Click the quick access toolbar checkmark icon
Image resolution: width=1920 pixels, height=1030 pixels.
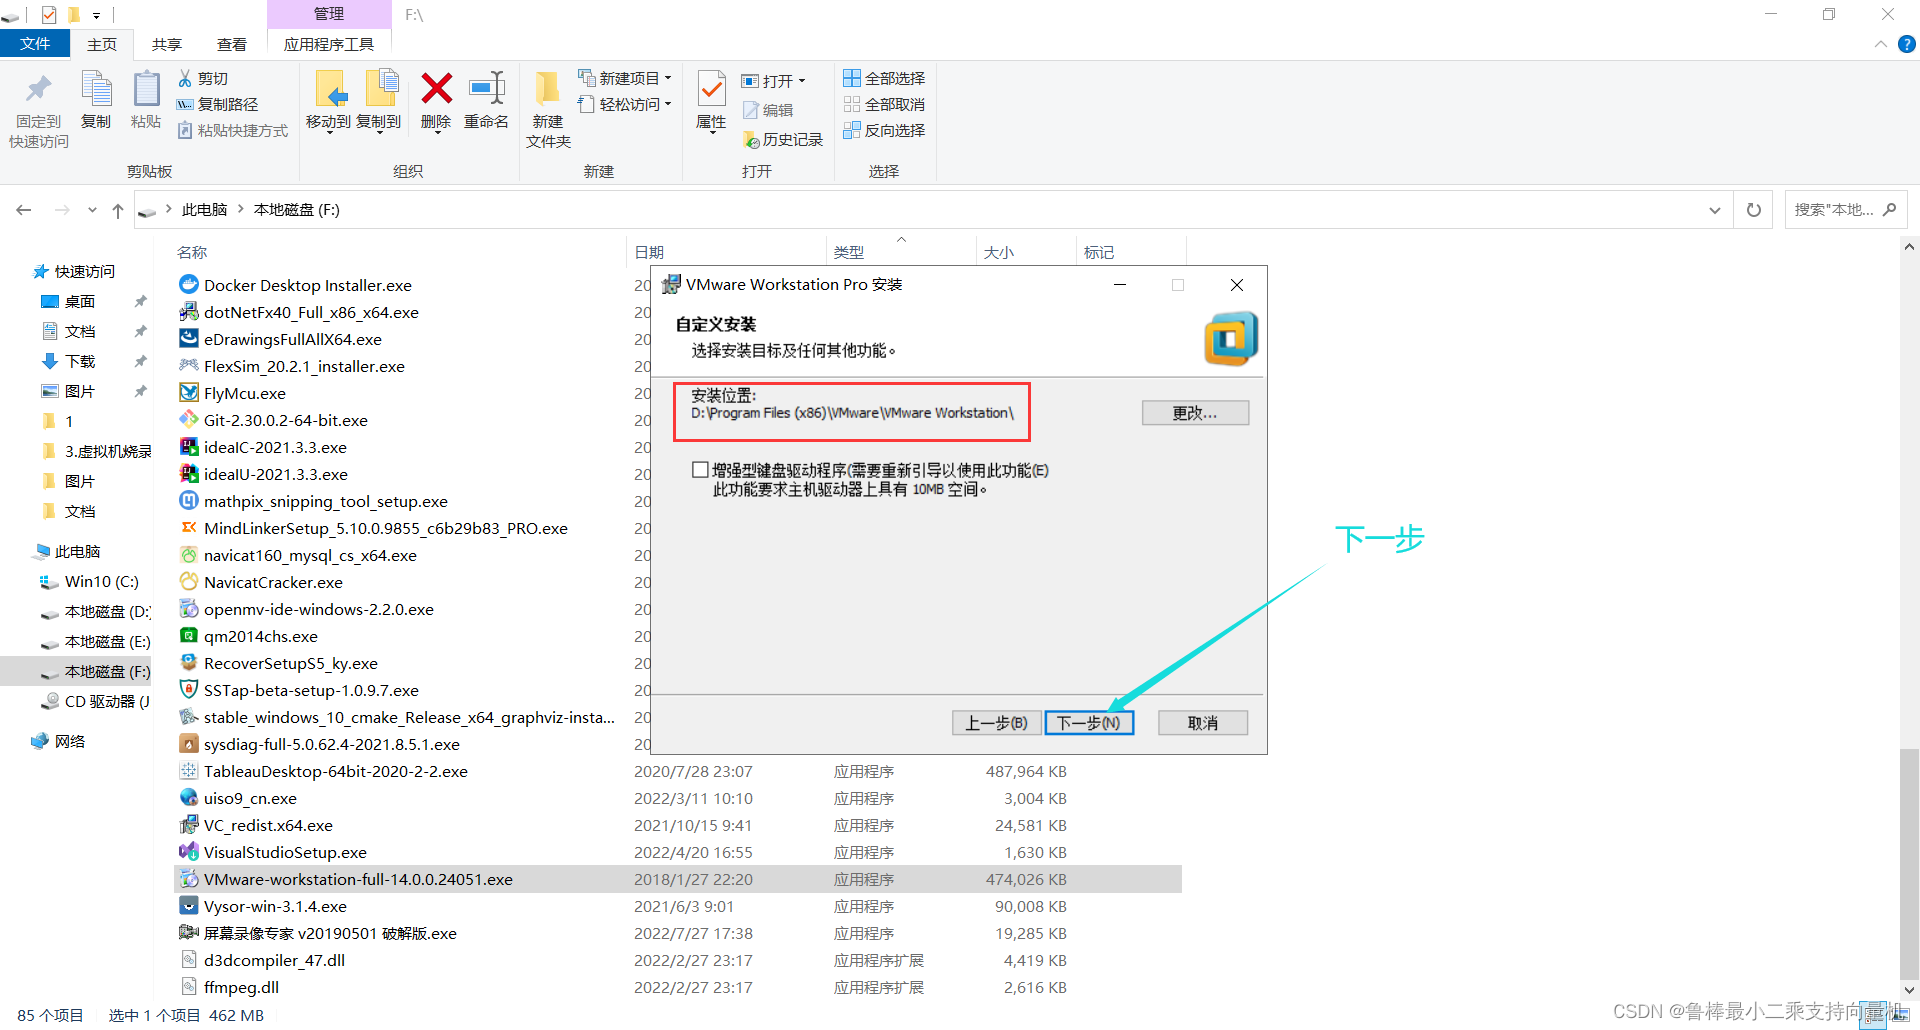click(x=49, y=15)
